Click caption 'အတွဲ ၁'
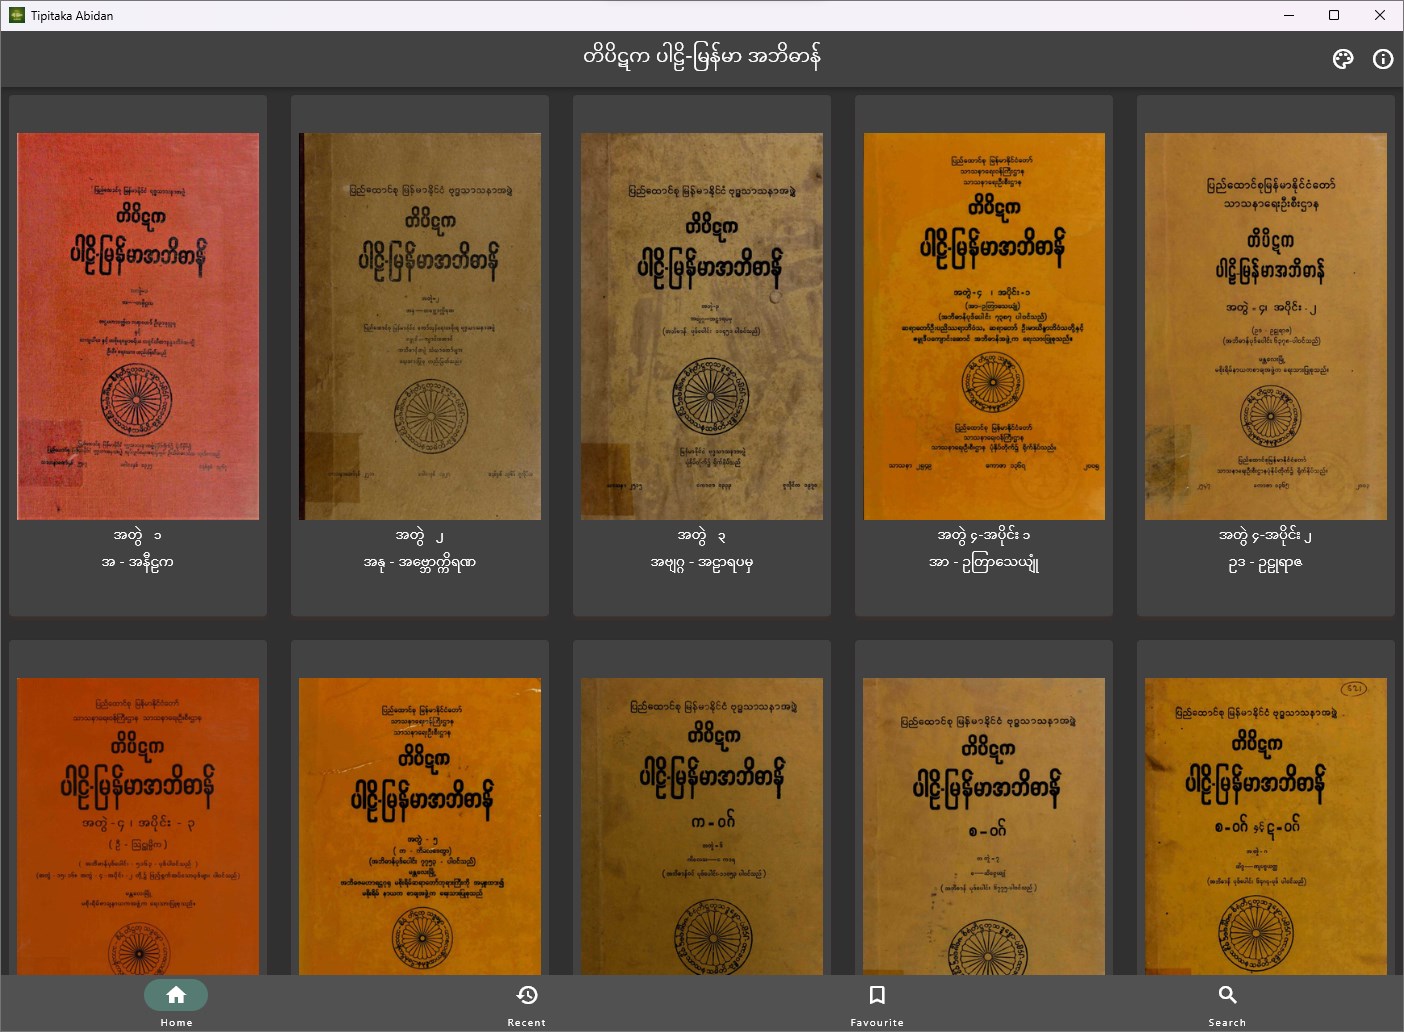The height and width of the screenshot is (1032, 1404). [x=138, y=536]
